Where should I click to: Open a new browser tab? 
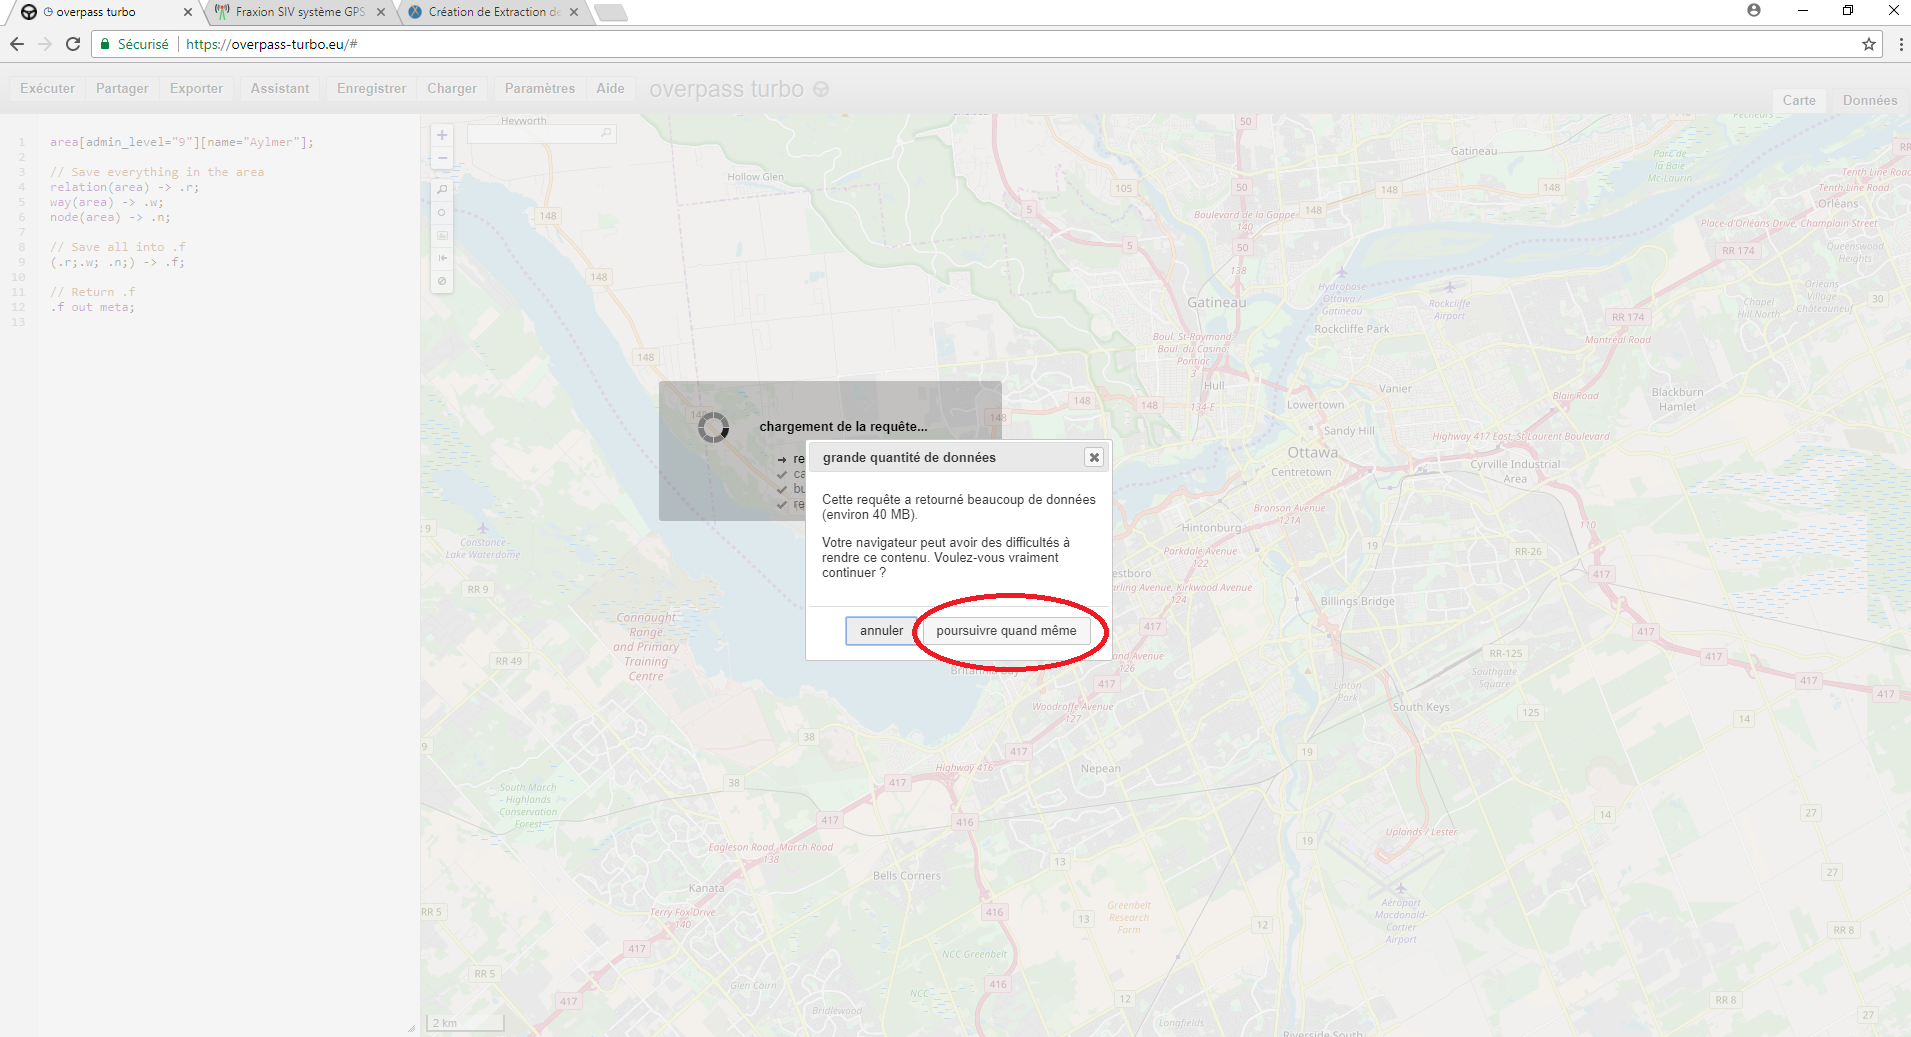pyautogui.click(x=610, y=13)
